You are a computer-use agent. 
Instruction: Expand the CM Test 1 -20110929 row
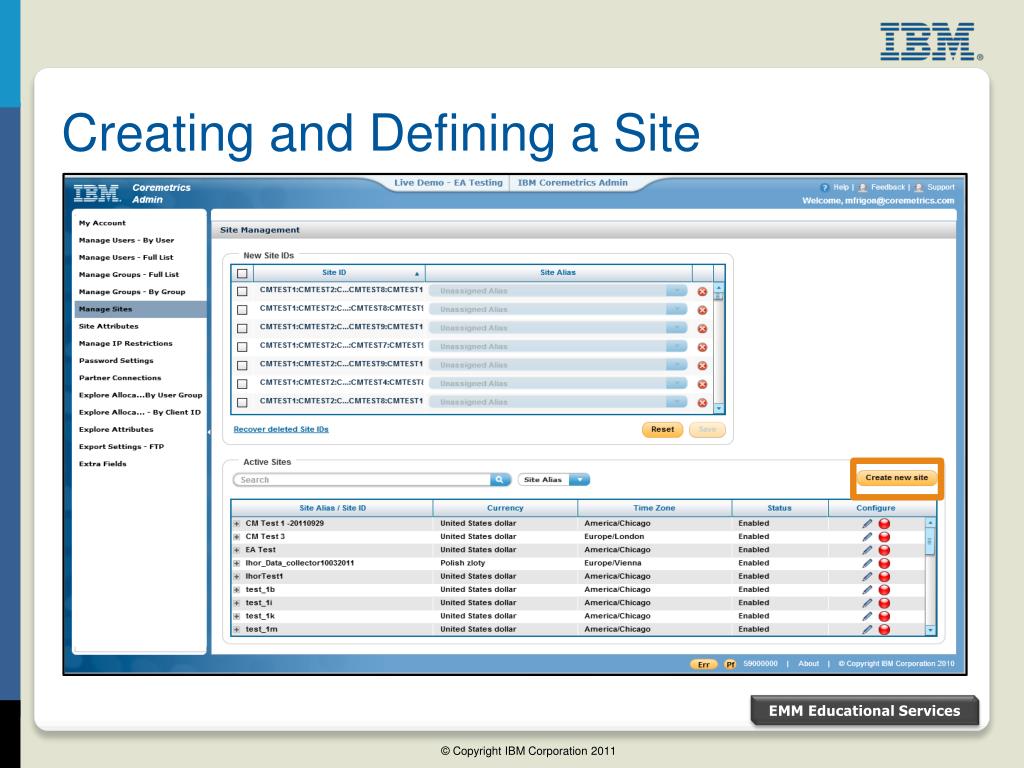[x=237, y=523]
